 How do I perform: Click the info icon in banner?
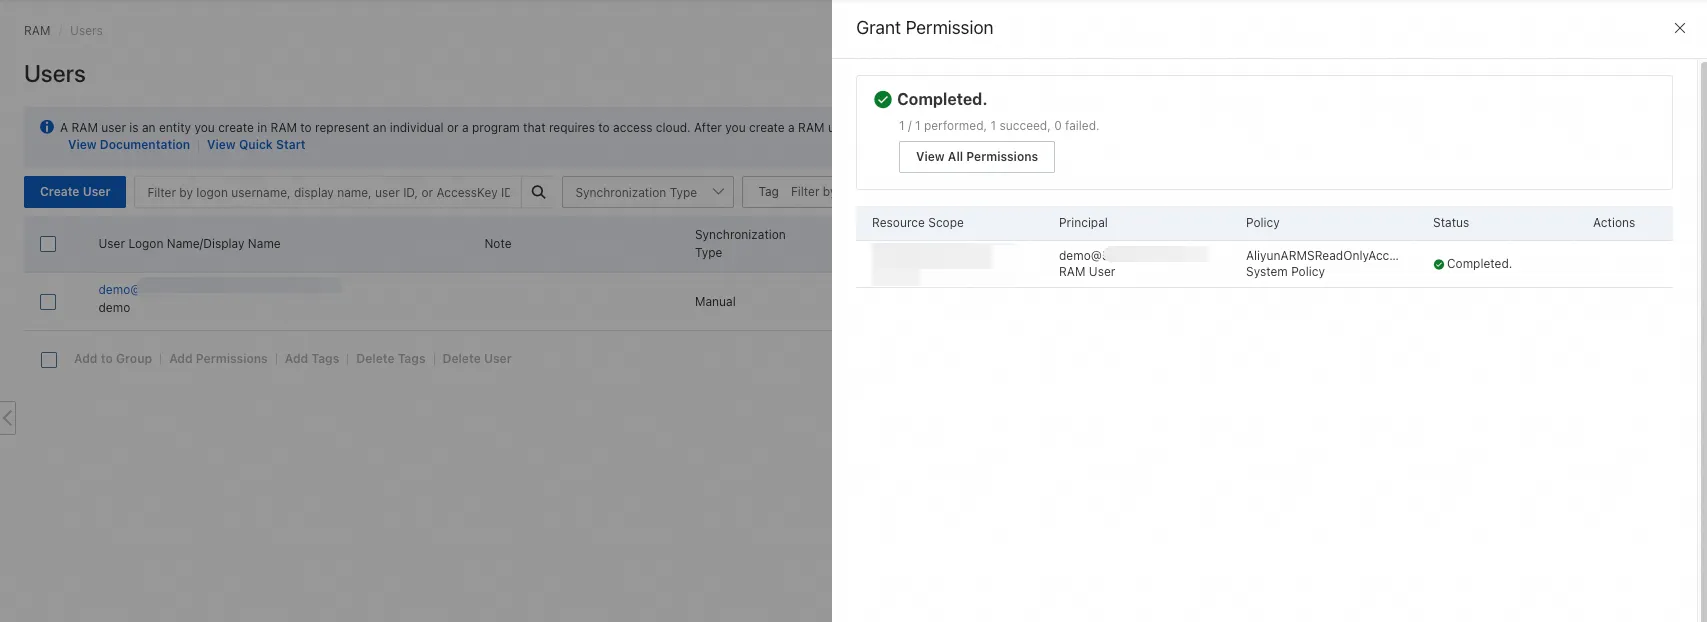click(x=47, y=127)
